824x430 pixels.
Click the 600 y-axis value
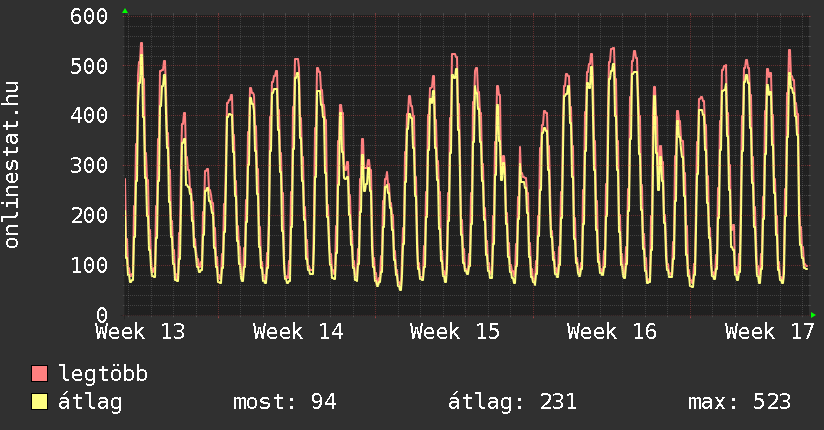[x=89, y=17]
